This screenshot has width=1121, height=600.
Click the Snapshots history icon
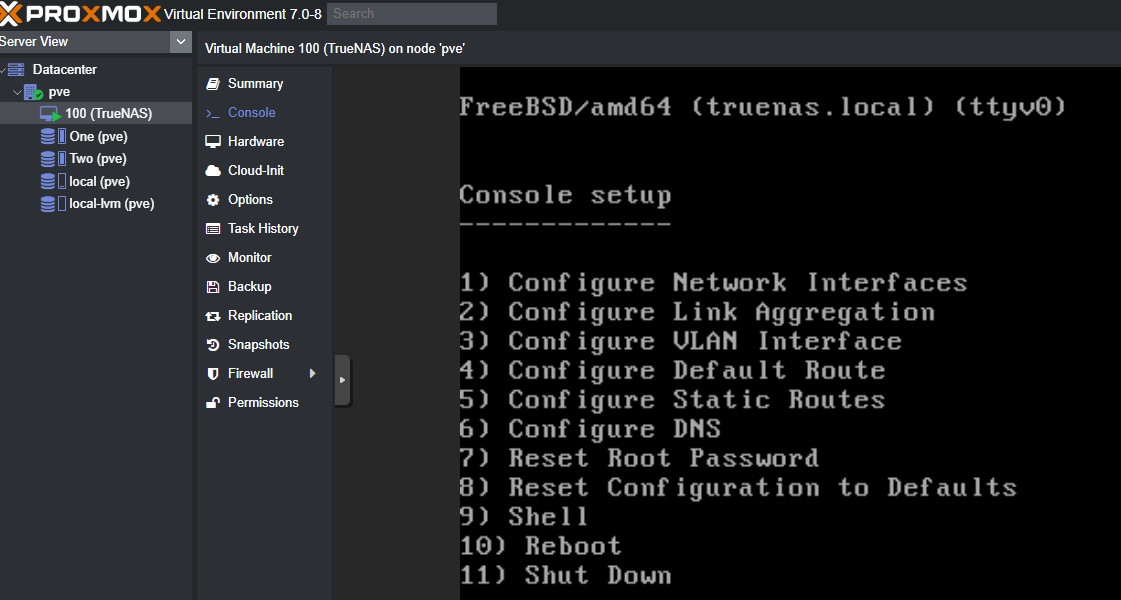pyautogui.click(x=212, y=345)
